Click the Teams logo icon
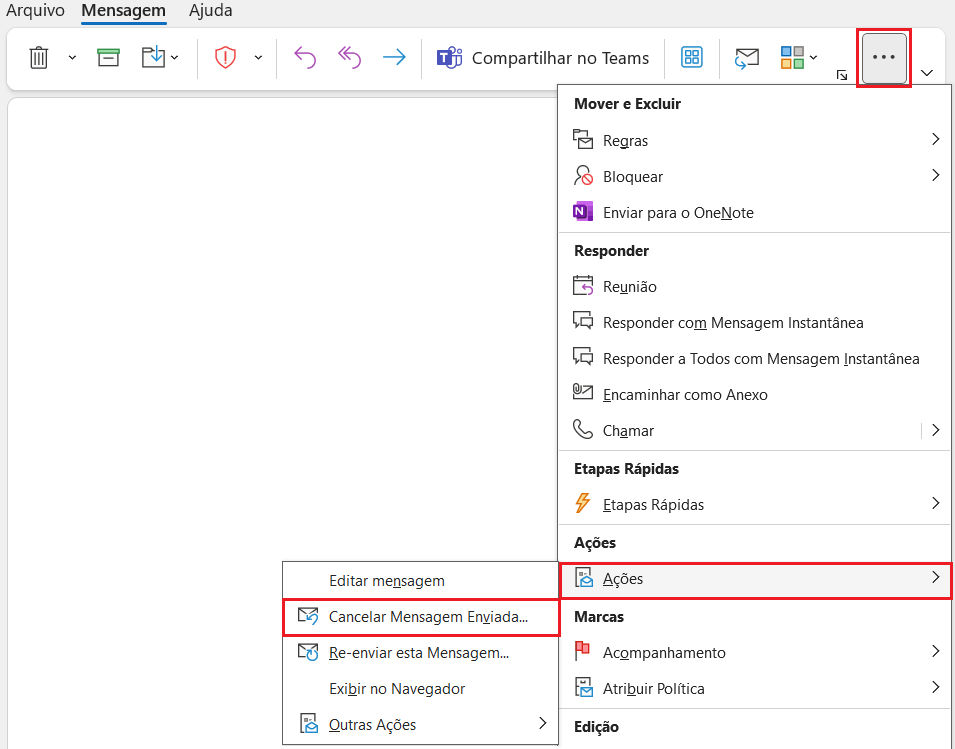 click(x=449, y=58)
